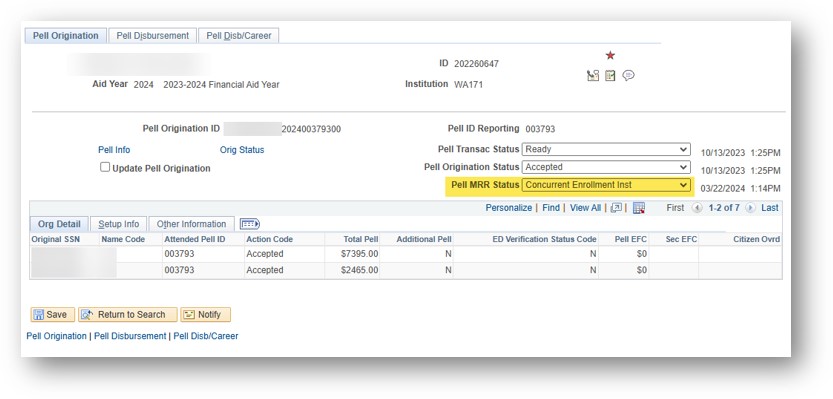
Task: Click the ID value 202260647
Action: coord(476,64)
